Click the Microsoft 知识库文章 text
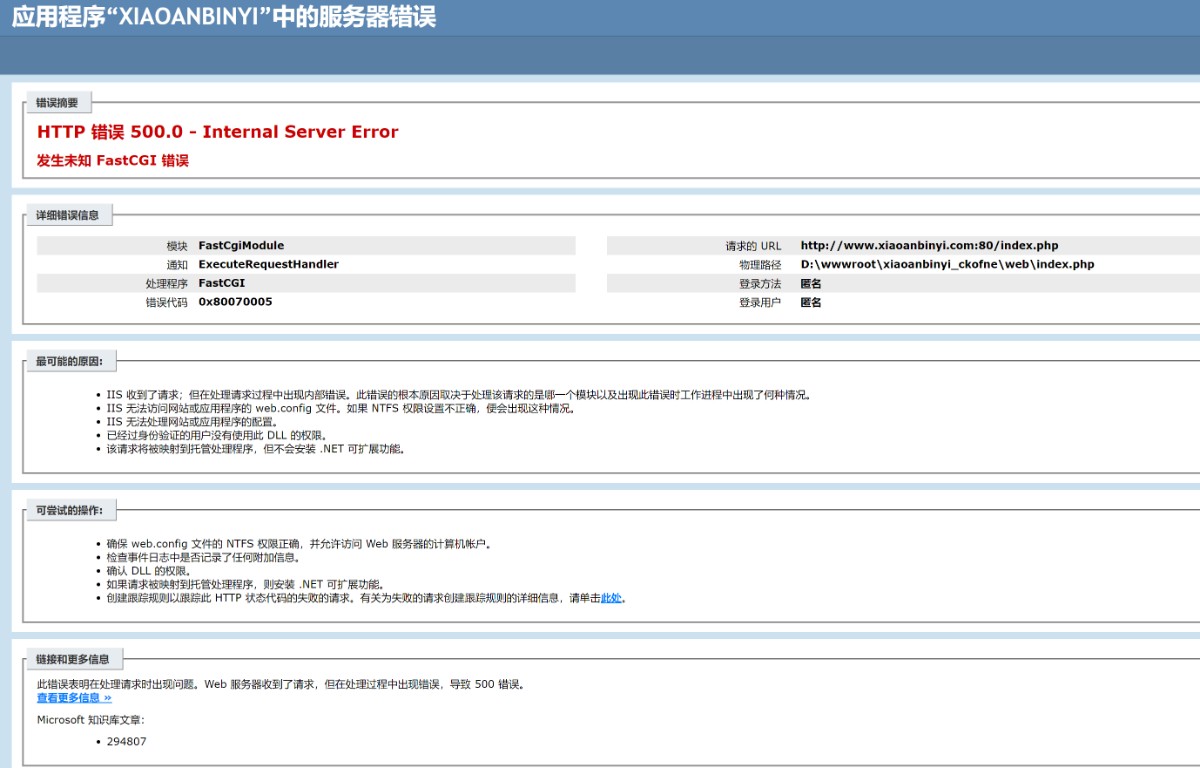This screenshot has height=768, width=1200. [91, 720]
